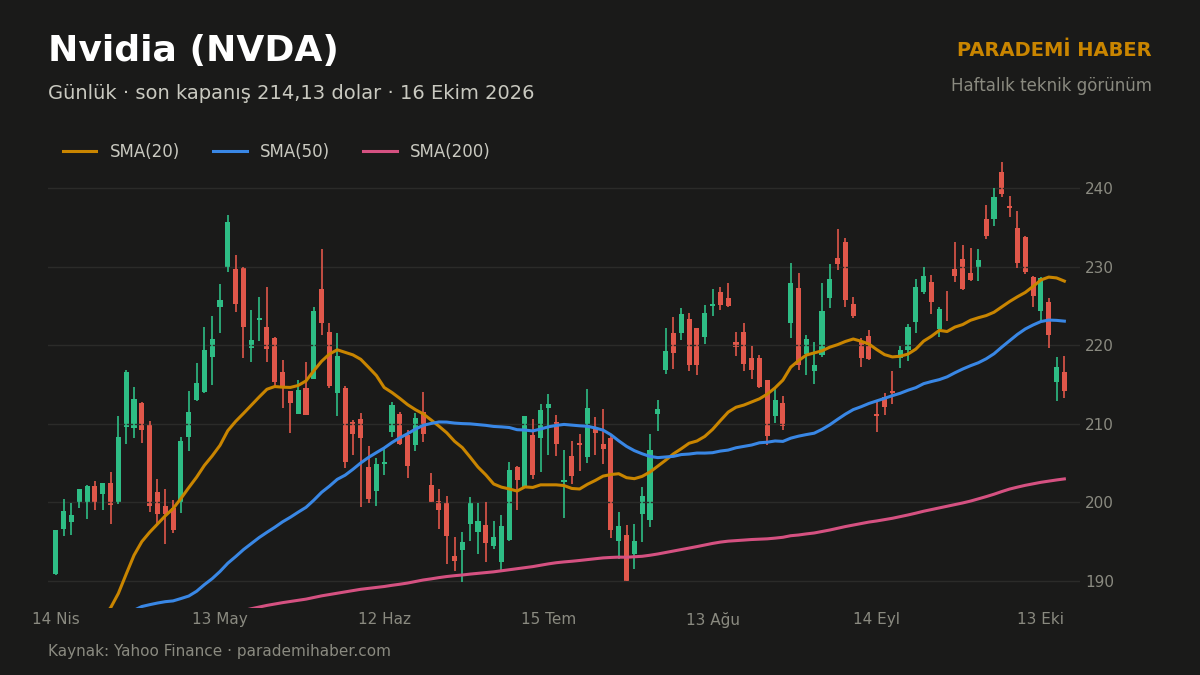Click the 190 price axis label
The image size is (1200, 675).
[x=1099, y=582]
